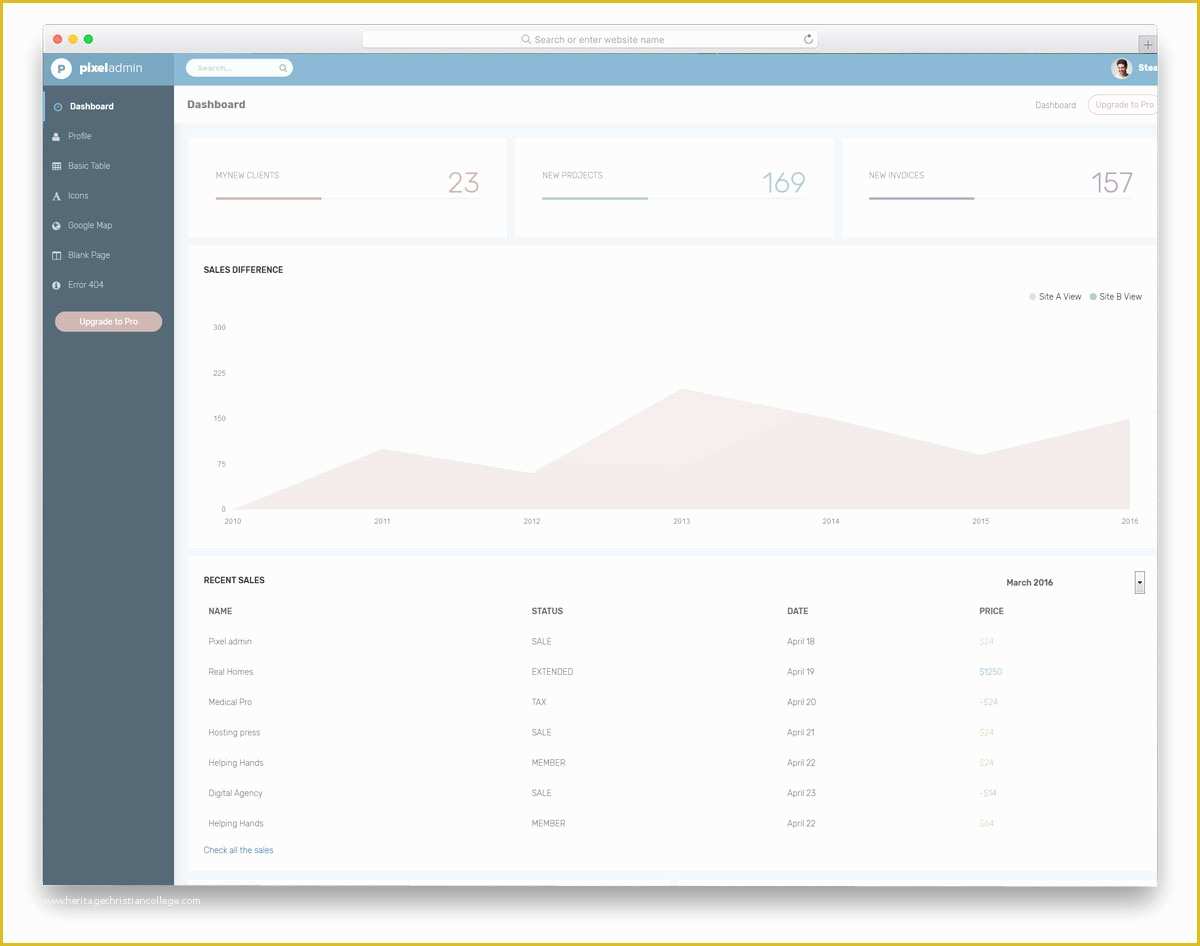Click the Hosting press table row name
The width and height of the screenshot is (1200, 946).
pyautogui.click(x=234, y=733)
